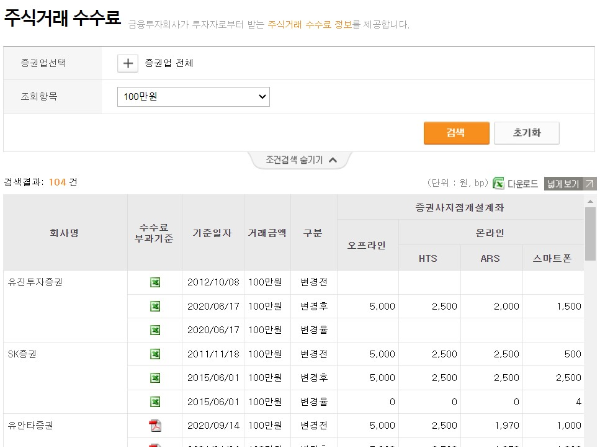Click the ARS column header

[x=490, y=259]
